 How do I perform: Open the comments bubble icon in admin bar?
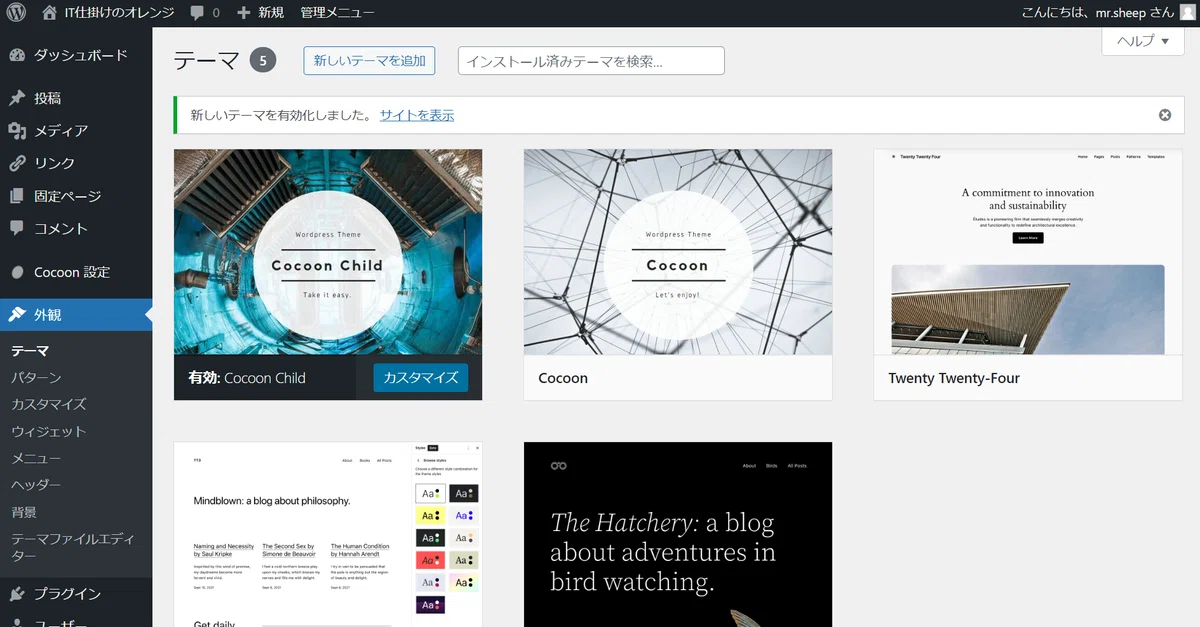click(197, 13)
